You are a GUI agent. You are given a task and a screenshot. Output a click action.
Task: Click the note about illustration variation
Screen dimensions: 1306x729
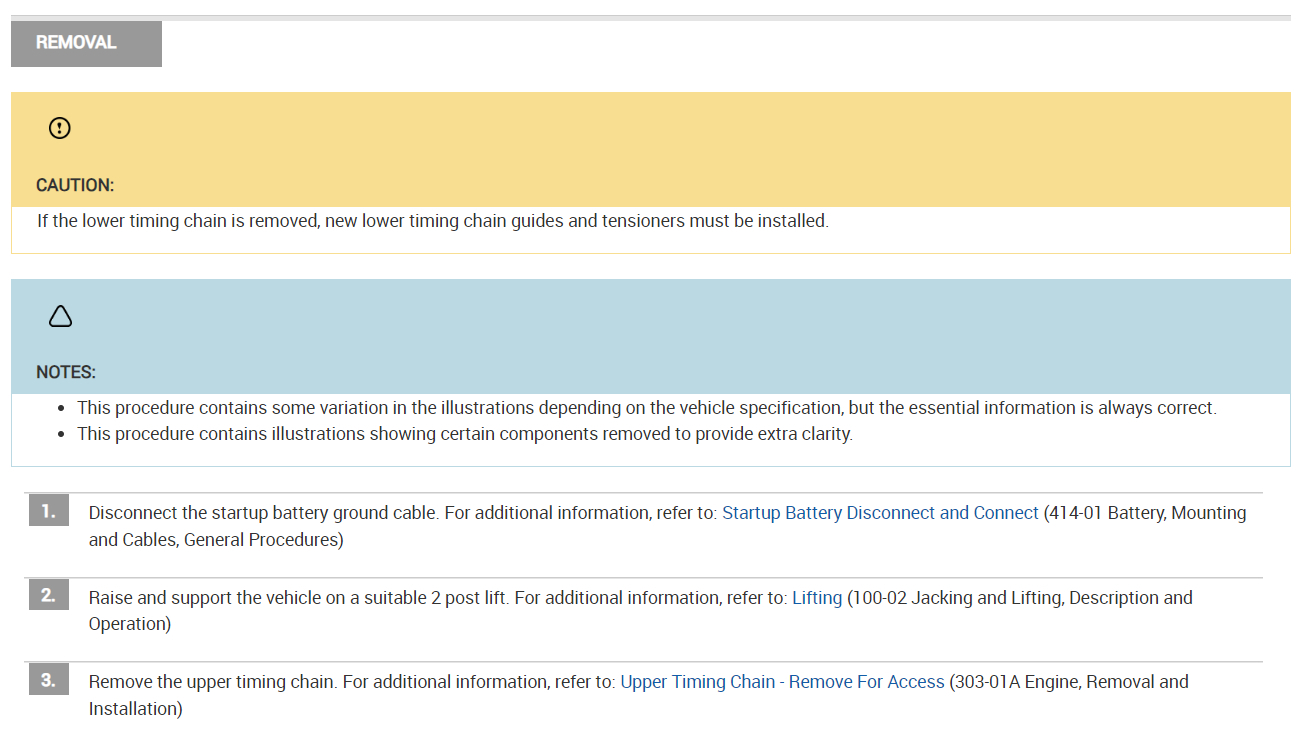[x=646, y=408]
